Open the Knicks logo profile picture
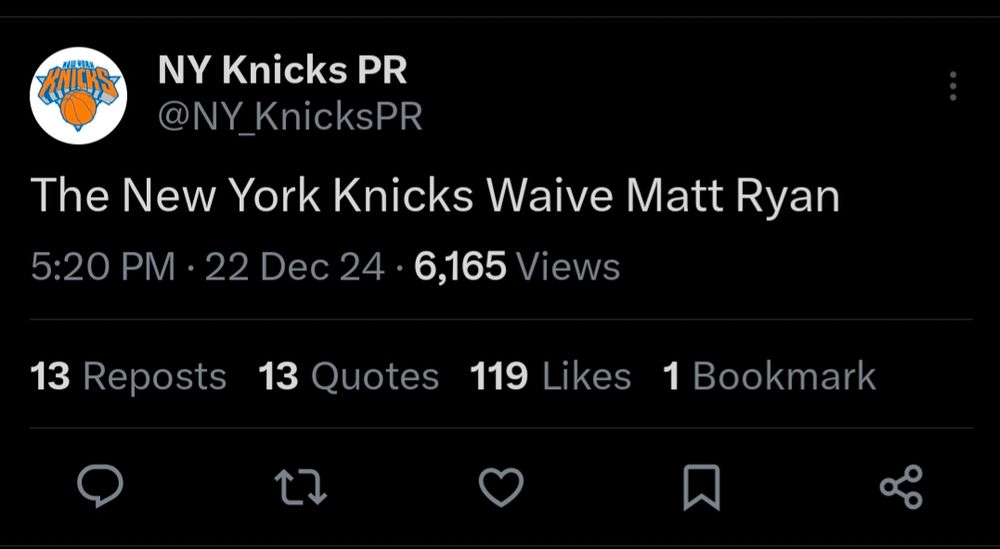The image size is (1000, 549). point(78,95)
